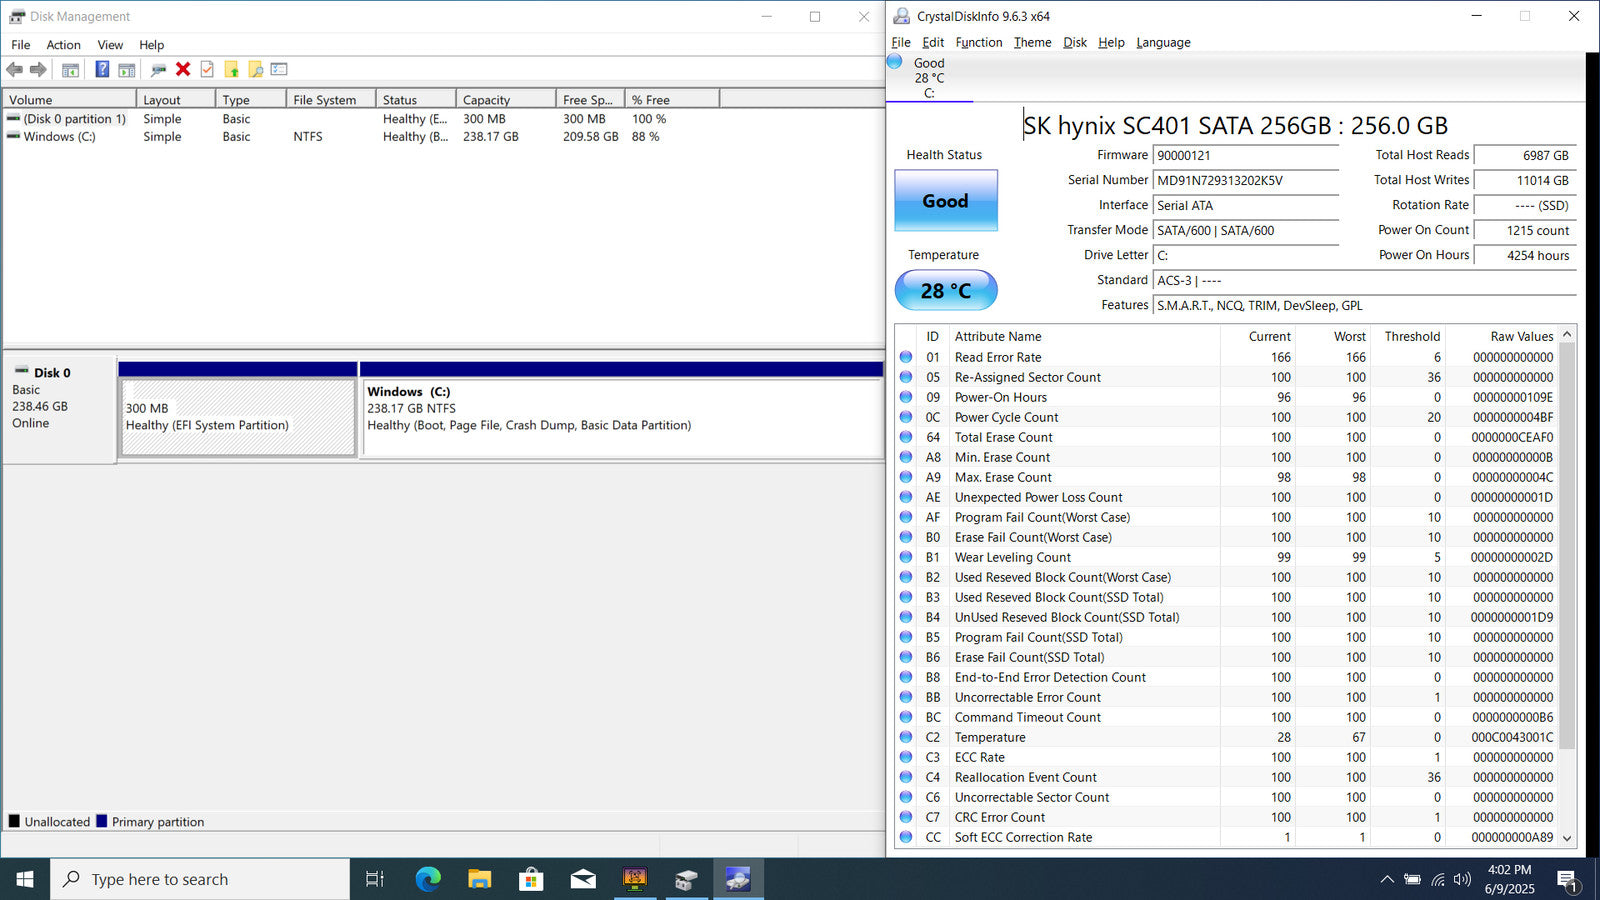Open Mail app from taskbar

(583, 879)
